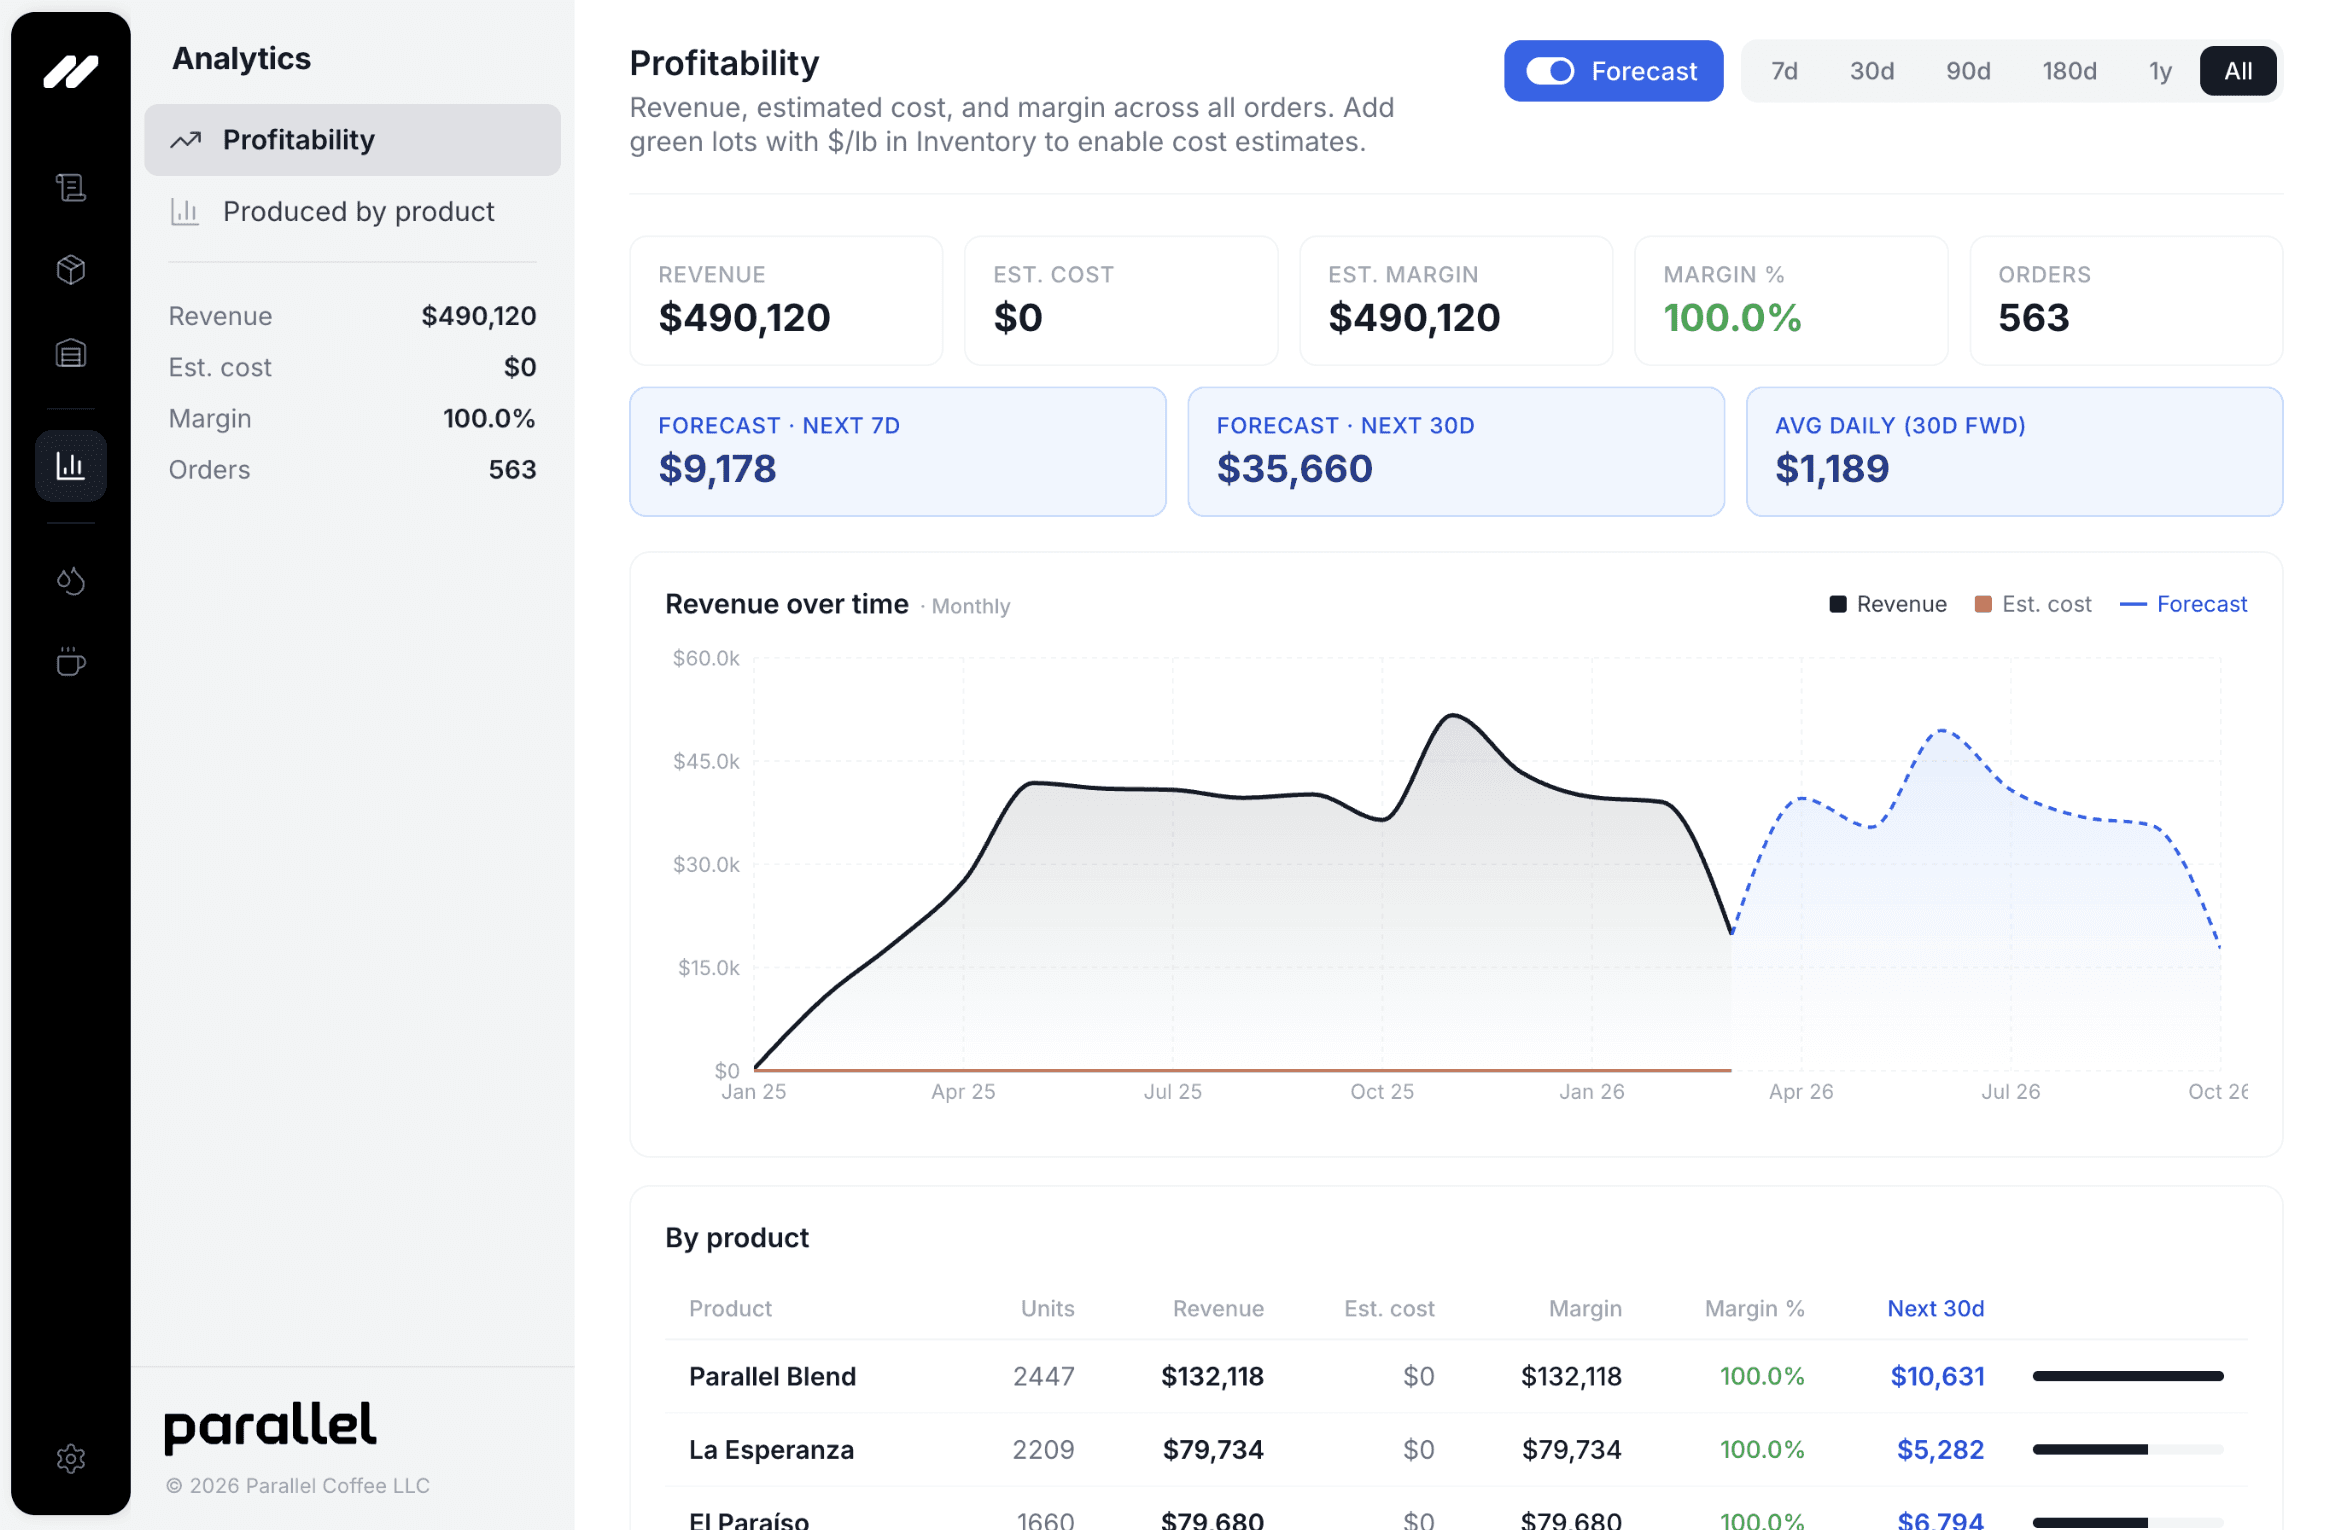This screenshot has width=2336, height=1530.
Task: Open settings gear icon at sidebar bottom
Action: pyautogui.click(x=70, y=1458)
